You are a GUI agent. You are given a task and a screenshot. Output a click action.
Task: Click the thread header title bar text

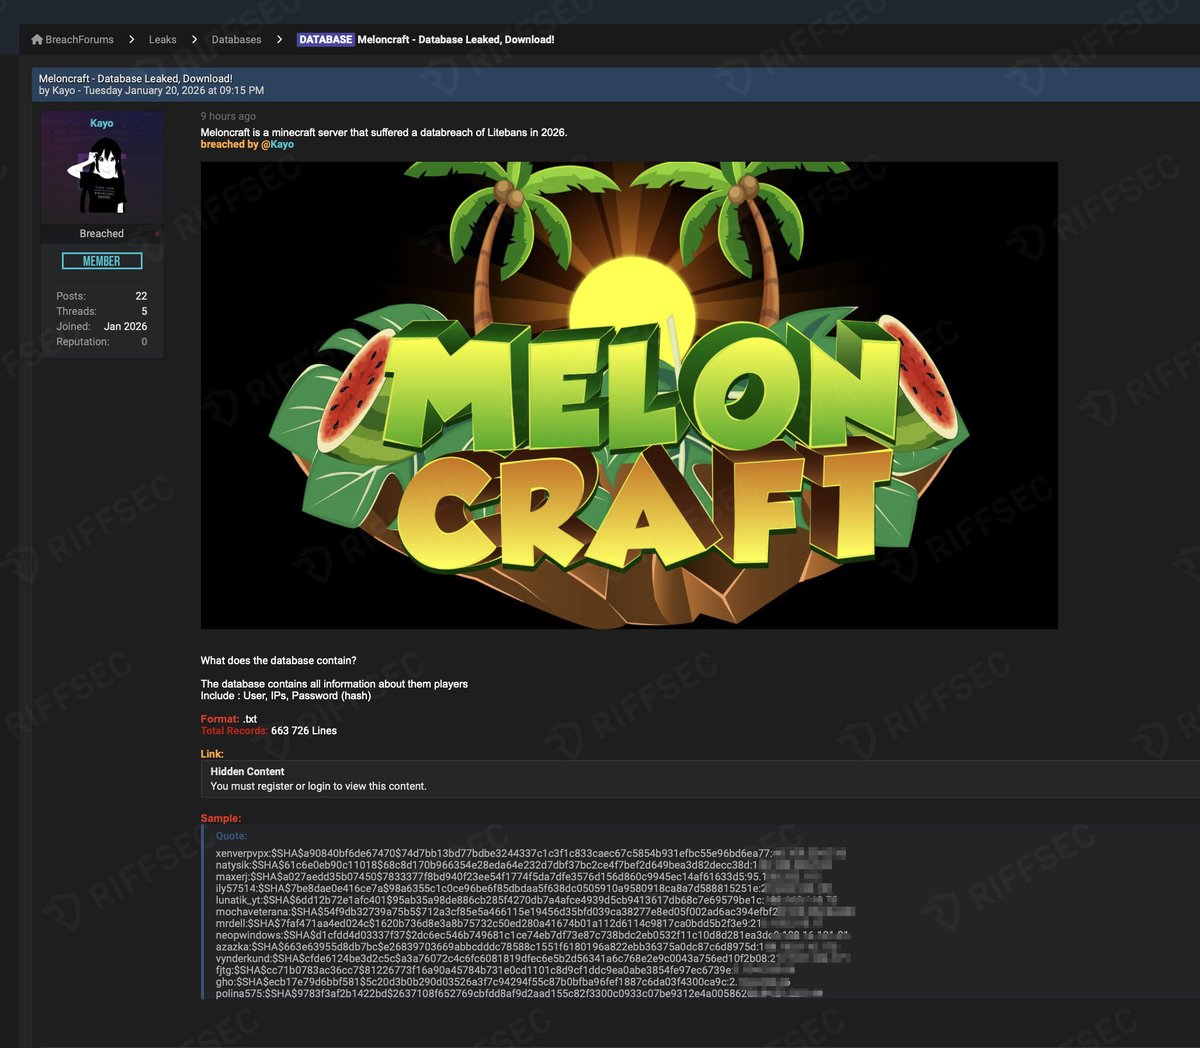point(135,78)
